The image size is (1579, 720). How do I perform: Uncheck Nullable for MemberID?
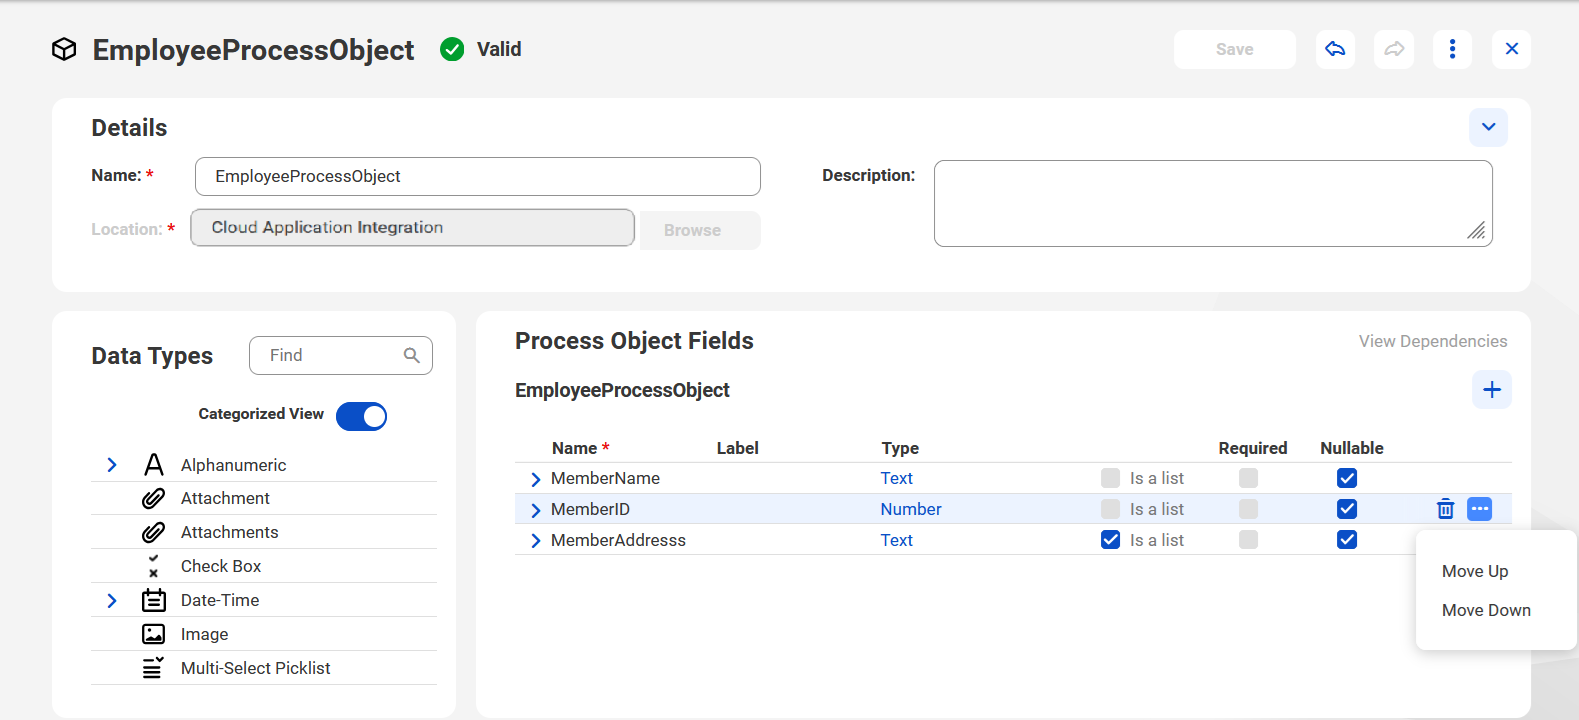tap(1347, 509)
